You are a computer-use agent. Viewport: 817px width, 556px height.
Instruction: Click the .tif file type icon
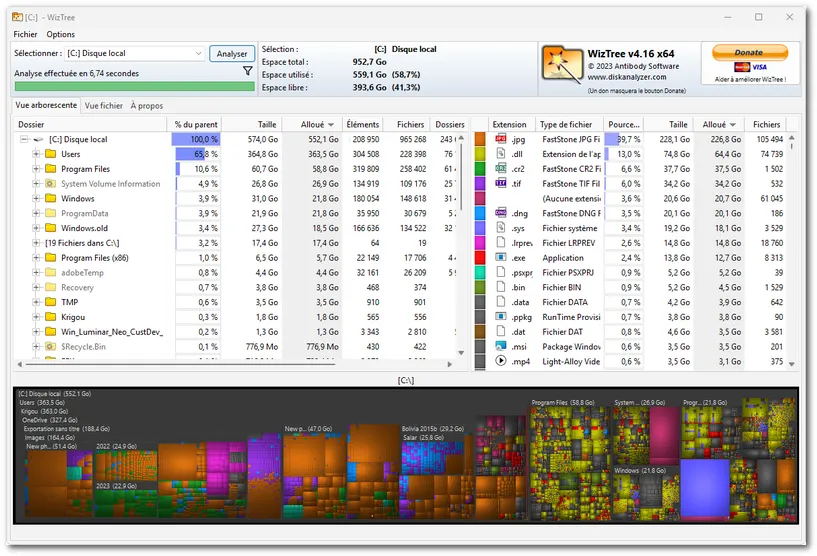click(501, 183)
